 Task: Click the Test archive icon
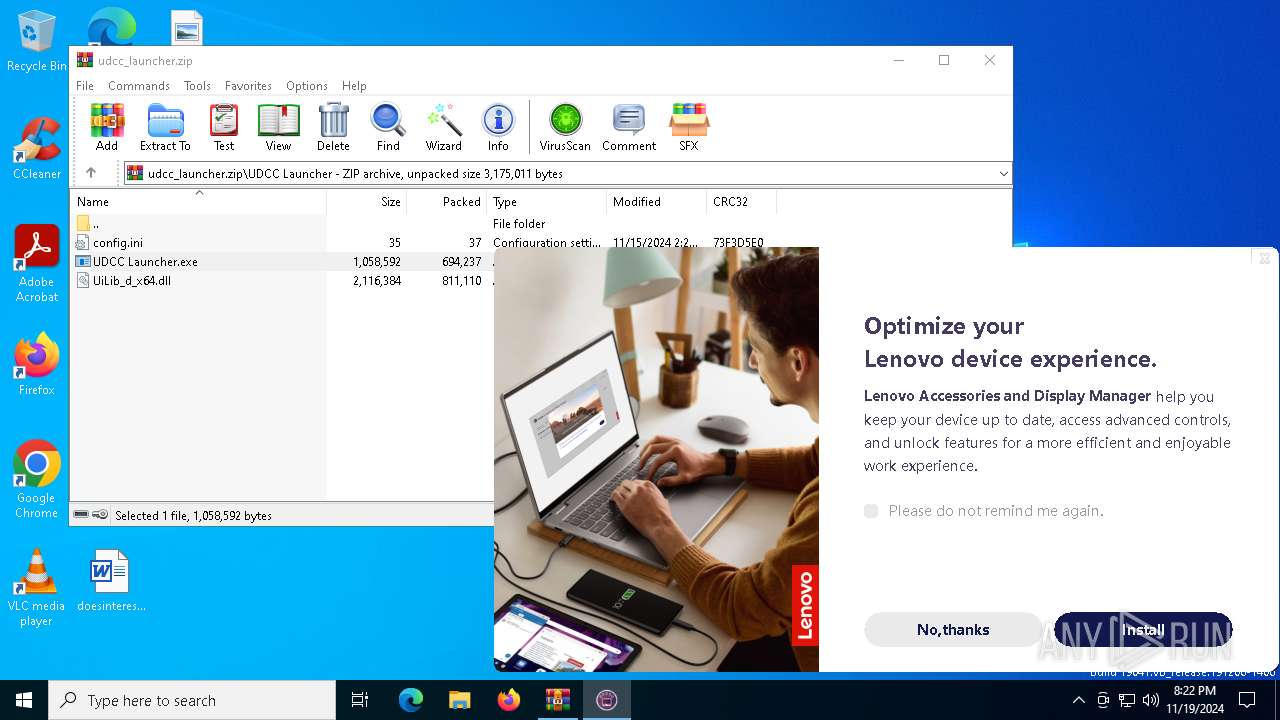(x=224, y=127)
